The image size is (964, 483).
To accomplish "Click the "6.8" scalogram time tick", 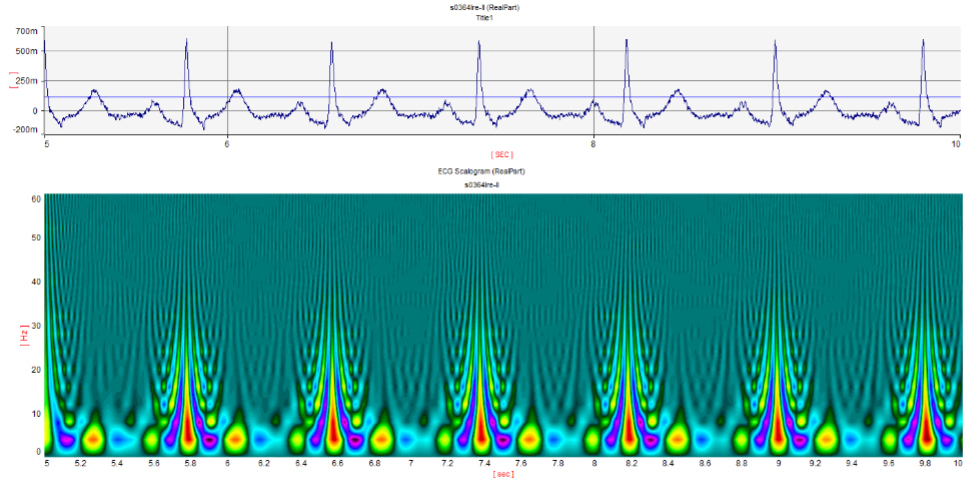I will click(374, 463).
